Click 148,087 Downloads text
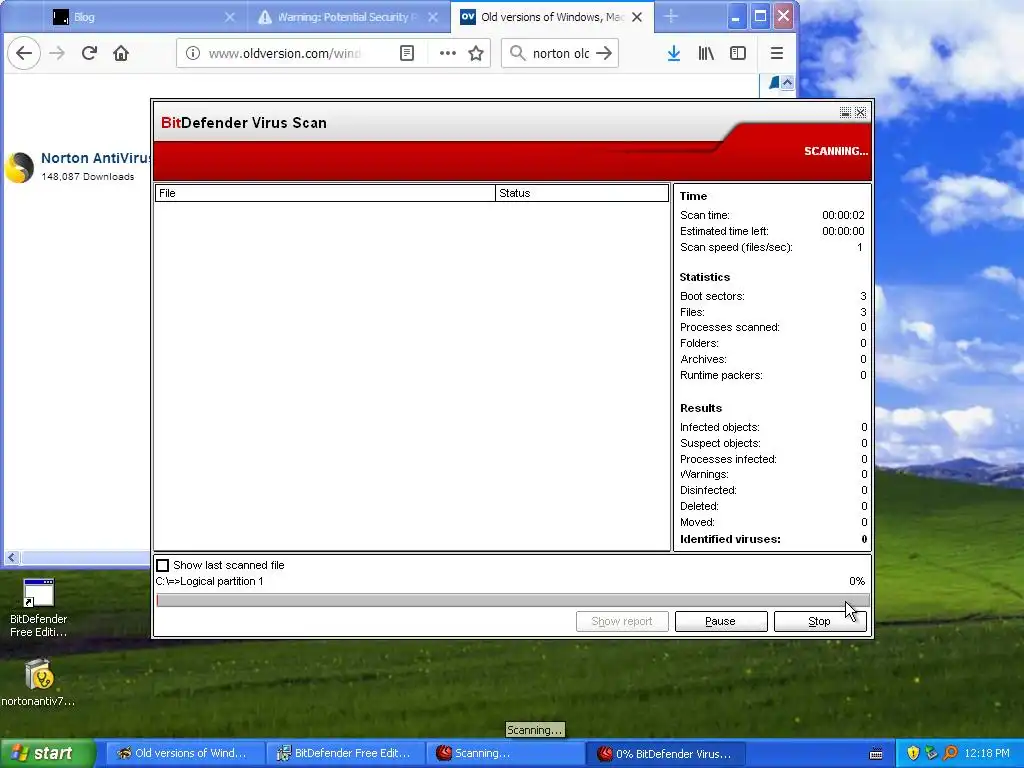 [88, 177]
